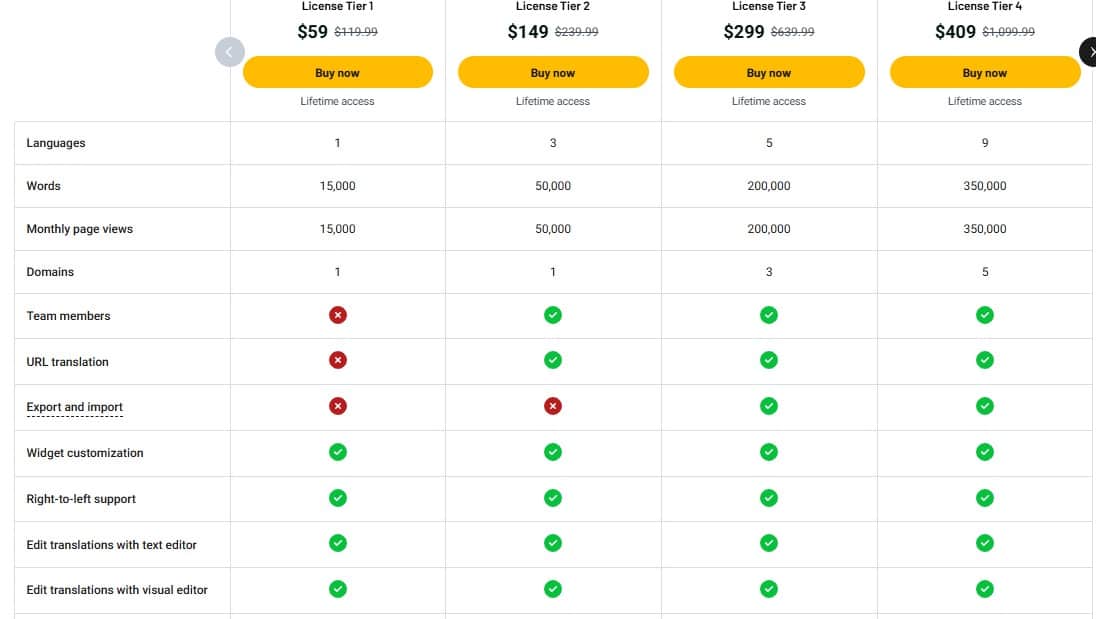
Task: Click the red cross for URL translation Tier 1
Action: click(337, 360)
